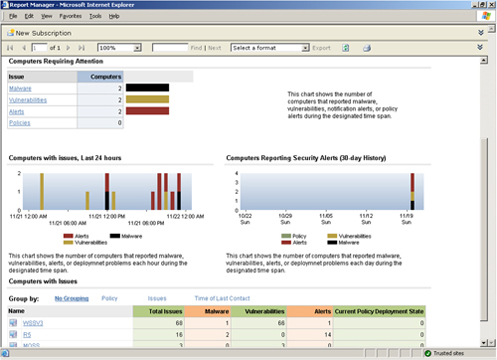The height and width of the screenshot is (360, 497).
Task: Refresh the report
Action: pyautogui.click(x=346, y=48)
